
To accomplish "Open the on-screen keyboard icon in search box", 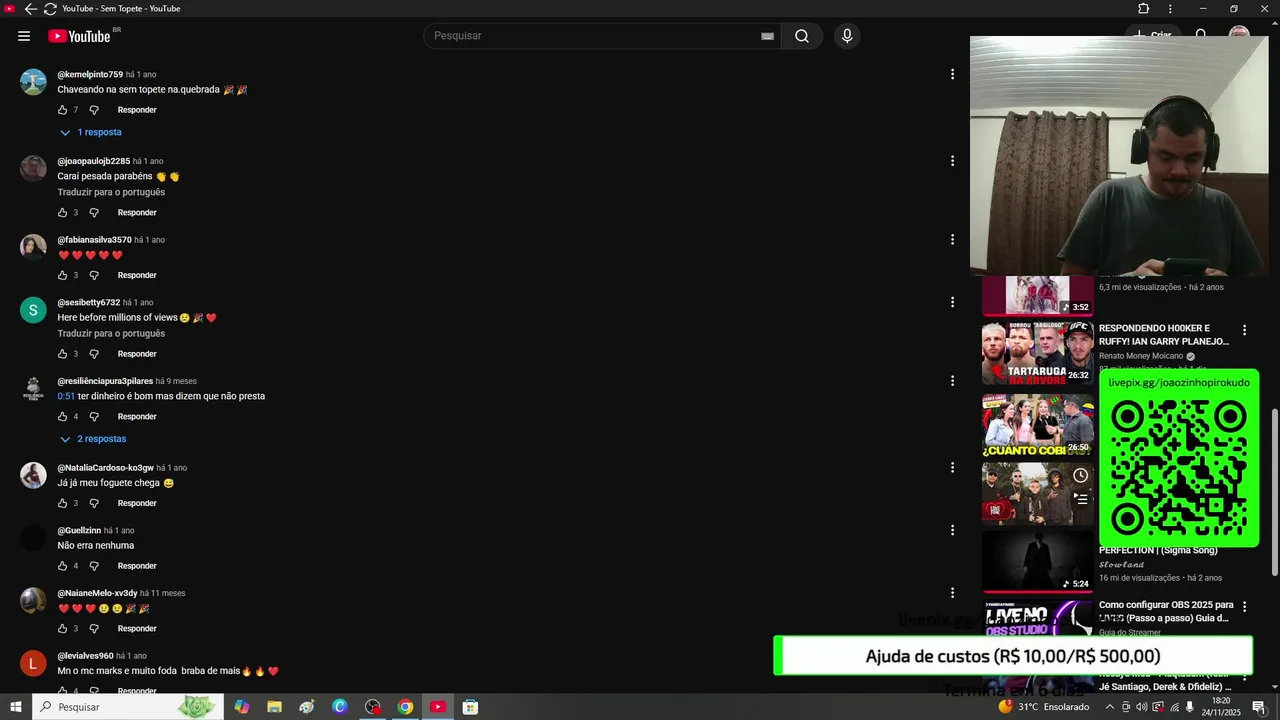I will point(767,36).
